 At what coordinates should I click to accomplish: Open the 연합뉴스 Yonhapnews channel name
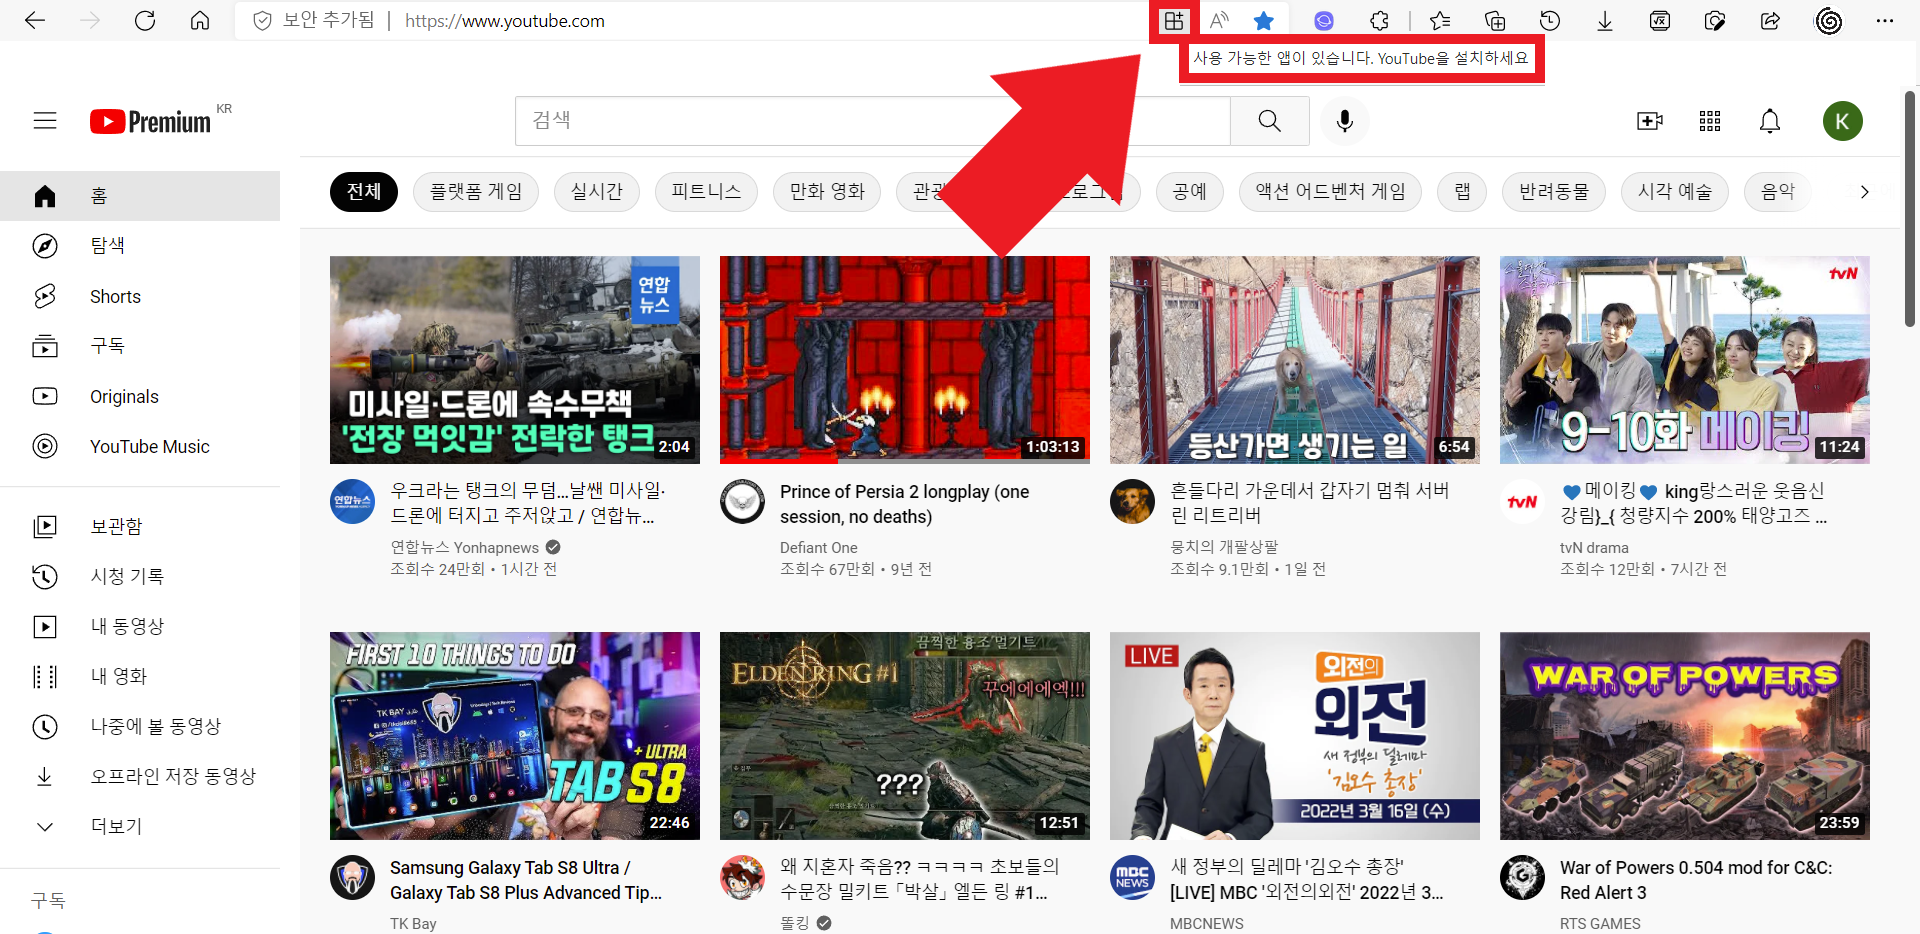[x=465, y=547]
